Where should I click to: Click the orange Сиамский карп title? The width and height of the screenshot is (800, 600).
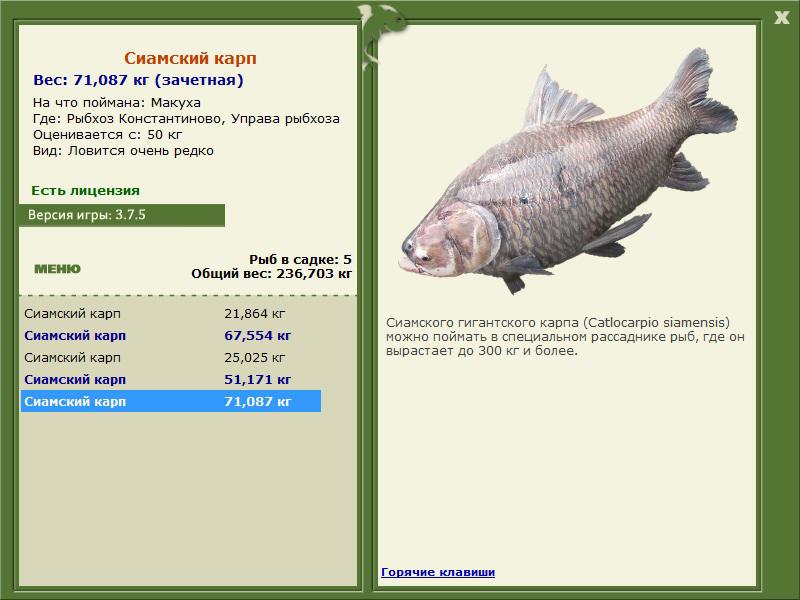(190, 58)
